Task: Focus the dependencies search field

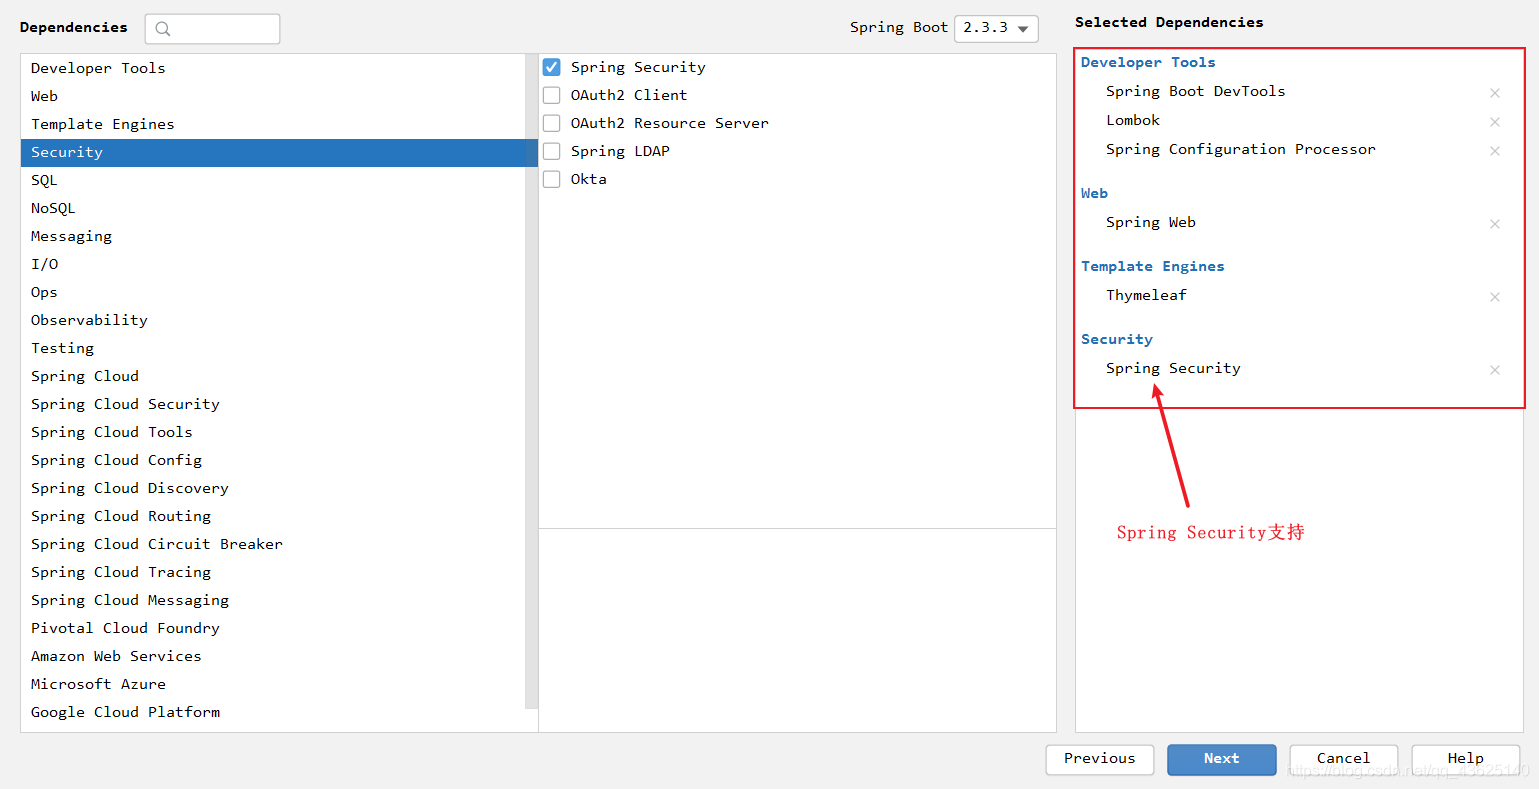Action: coord(212,29)
